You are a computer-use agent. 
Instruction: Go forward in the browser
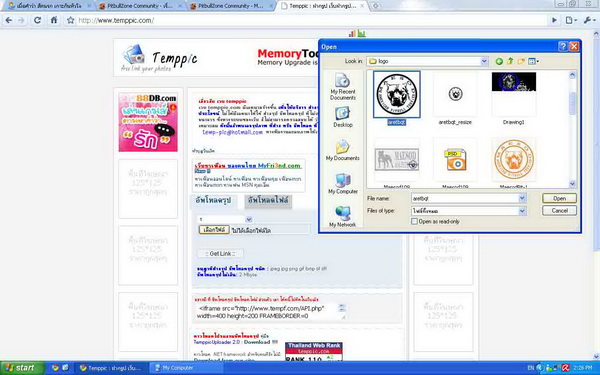pos(21,20)
